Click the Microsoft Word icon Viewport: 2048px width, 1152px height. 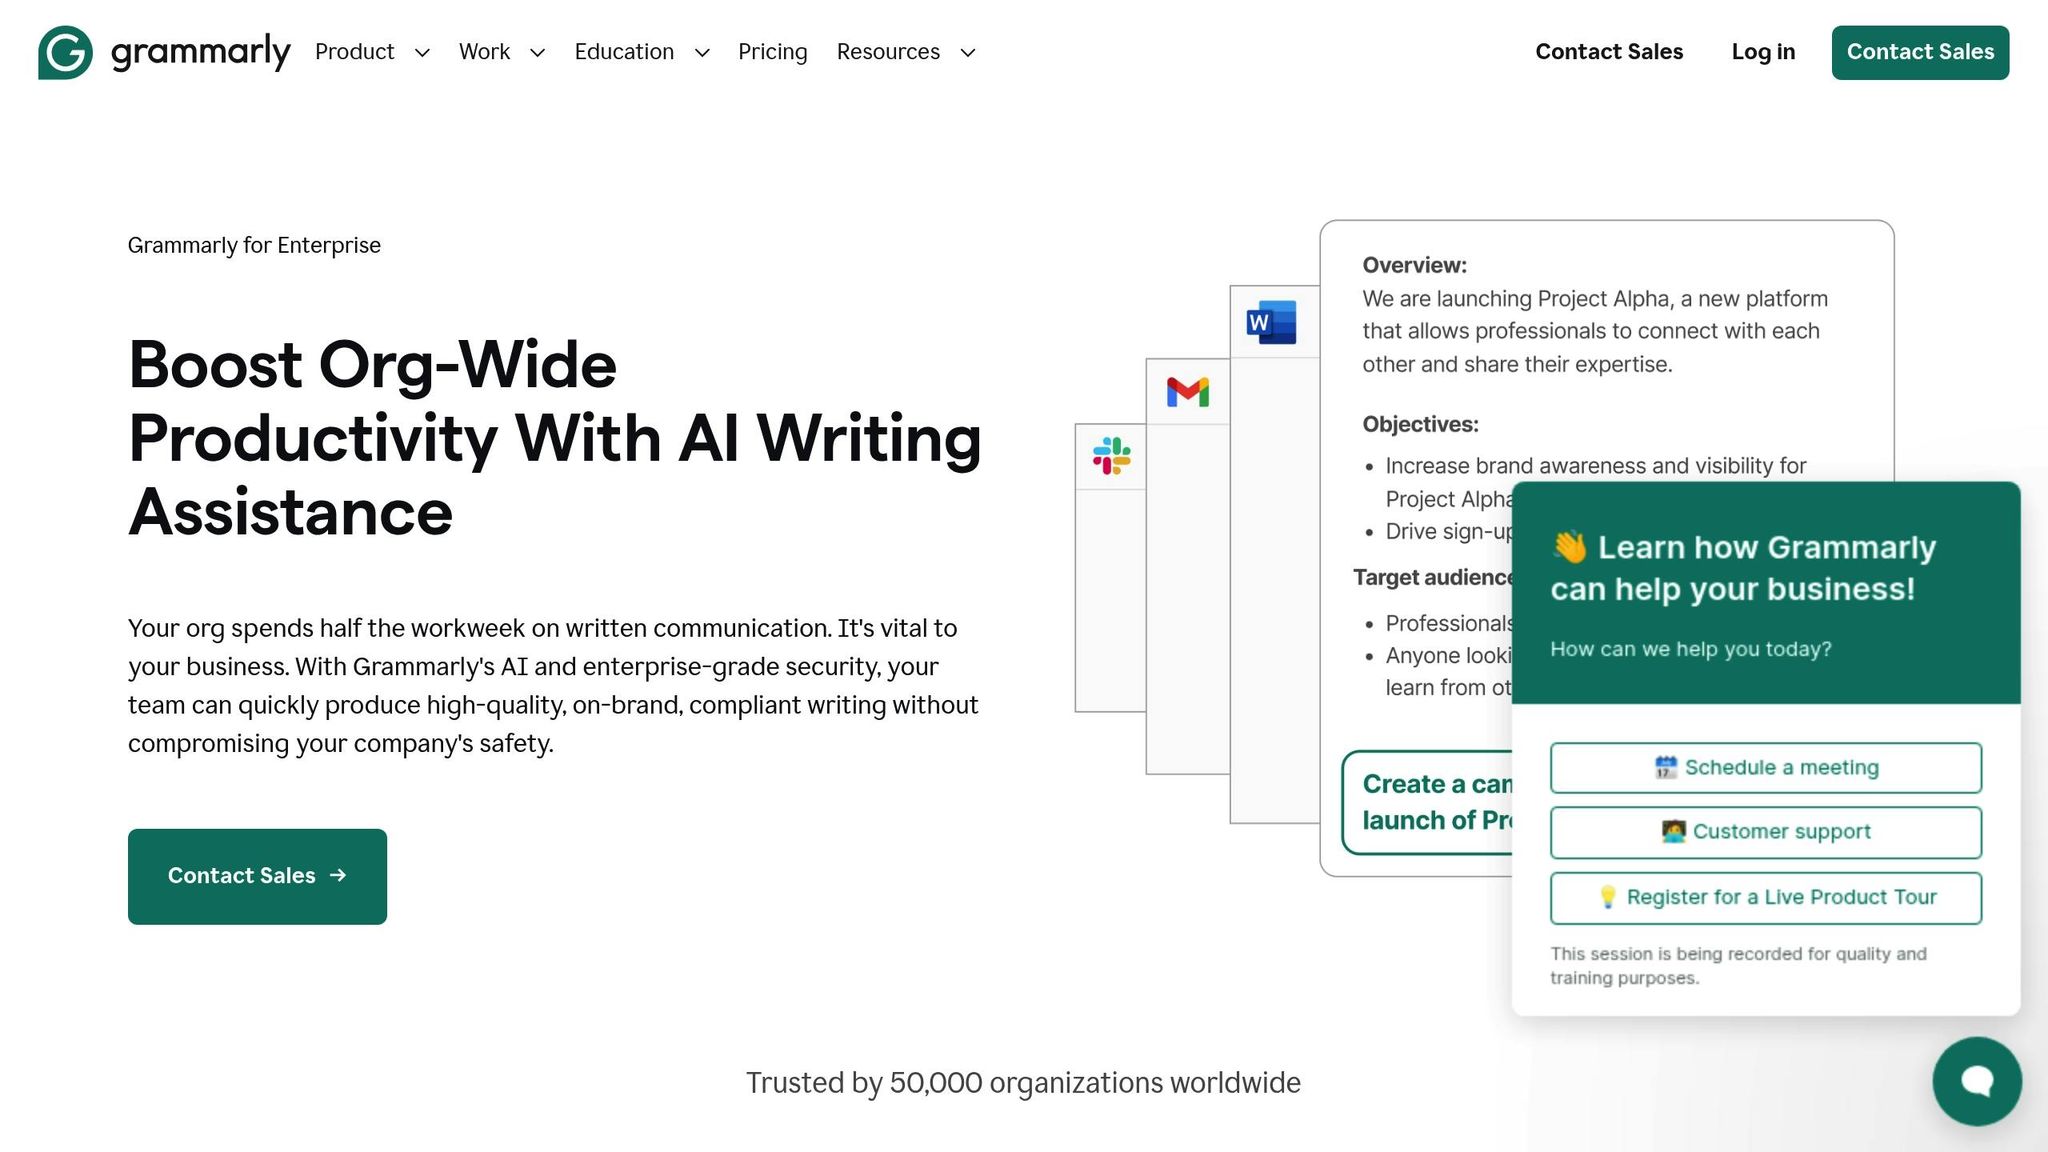1271,322
